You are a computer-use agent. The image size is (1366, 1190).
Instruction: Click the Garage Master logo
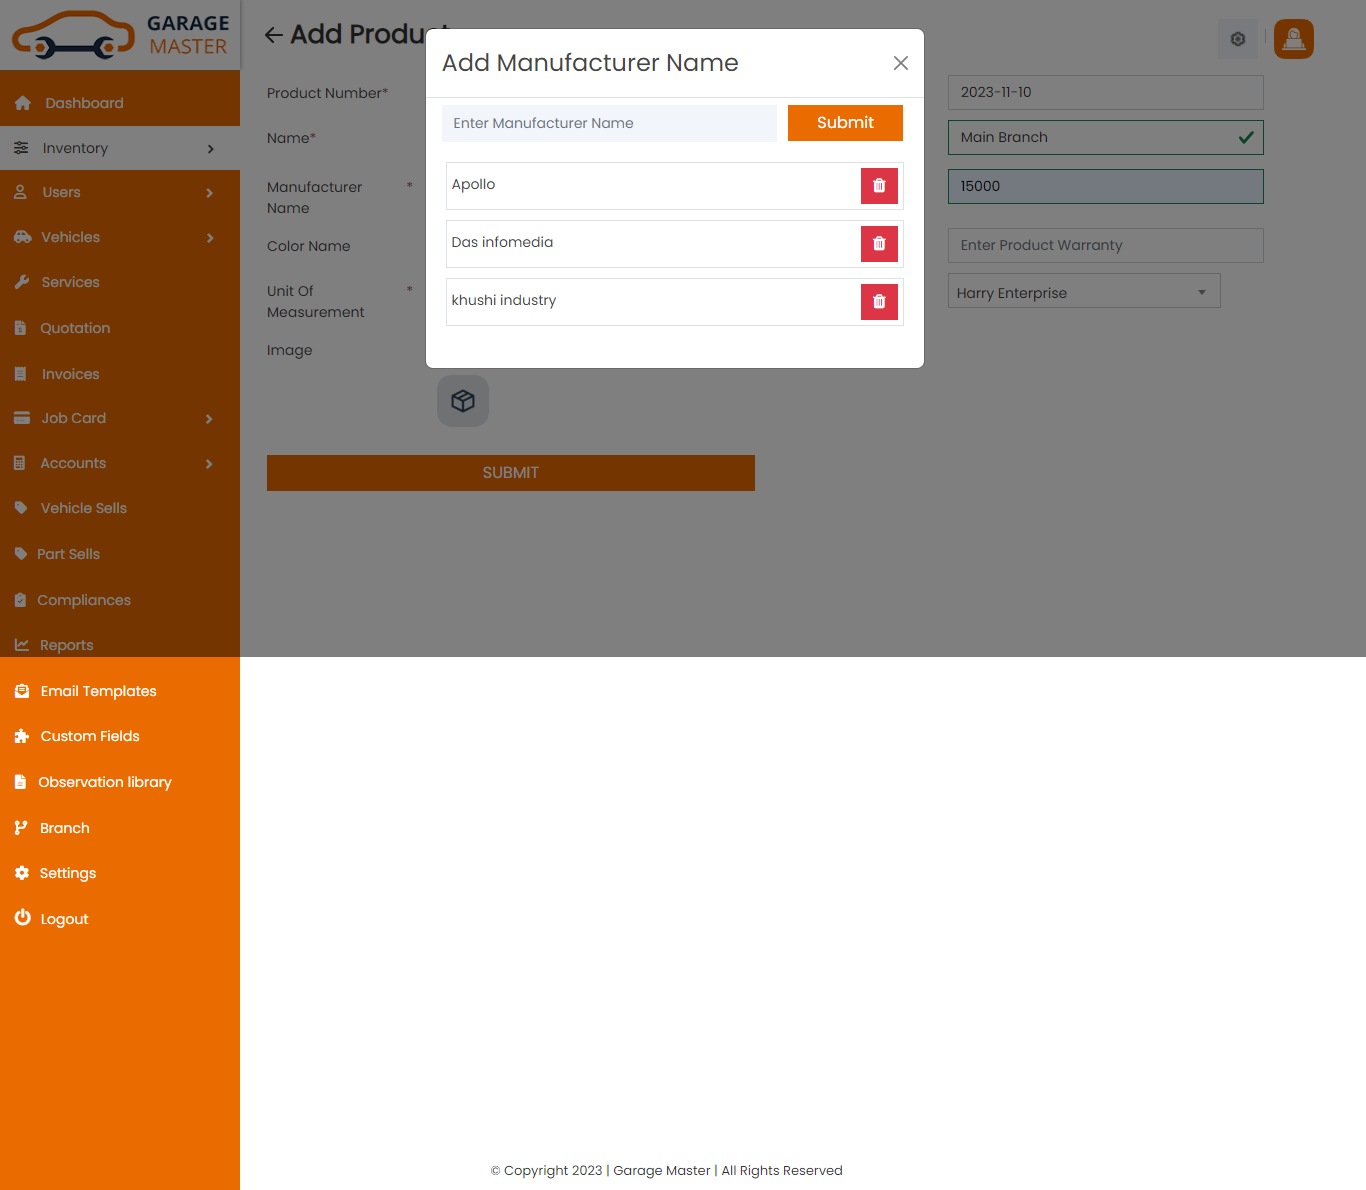[x=120, y=35]
